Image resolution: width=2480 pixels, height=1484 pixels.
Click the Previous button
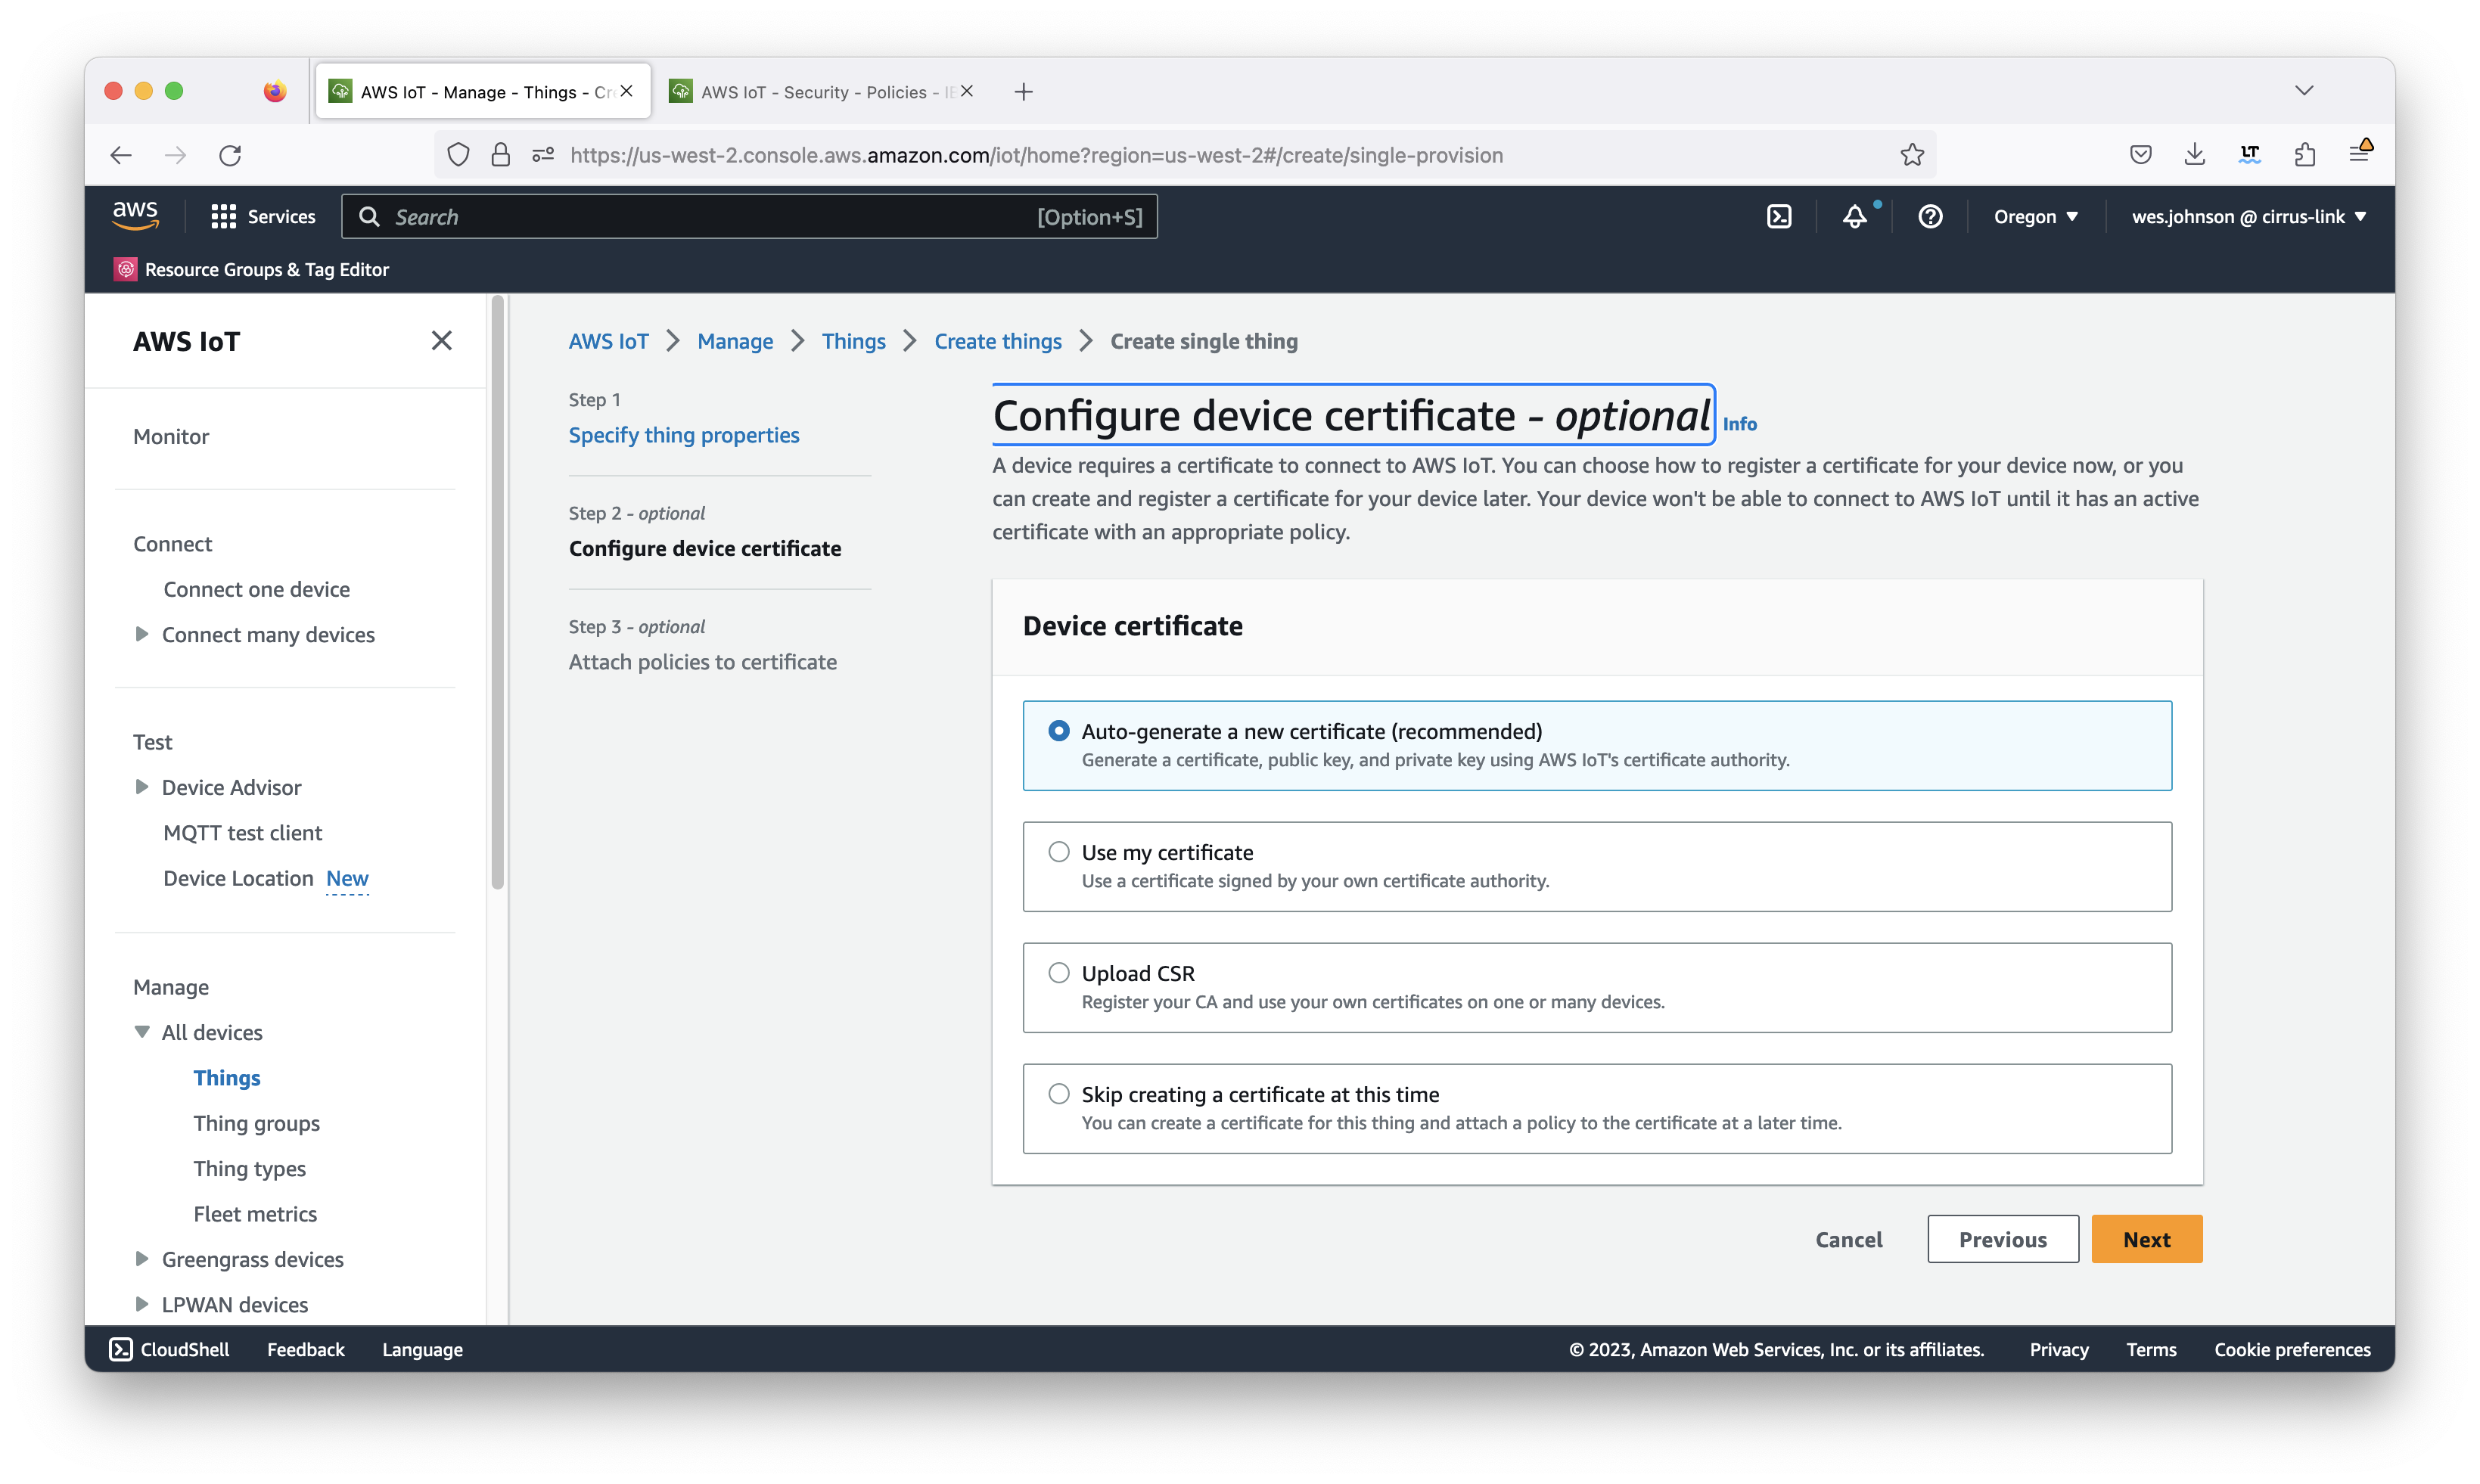2003,1239
